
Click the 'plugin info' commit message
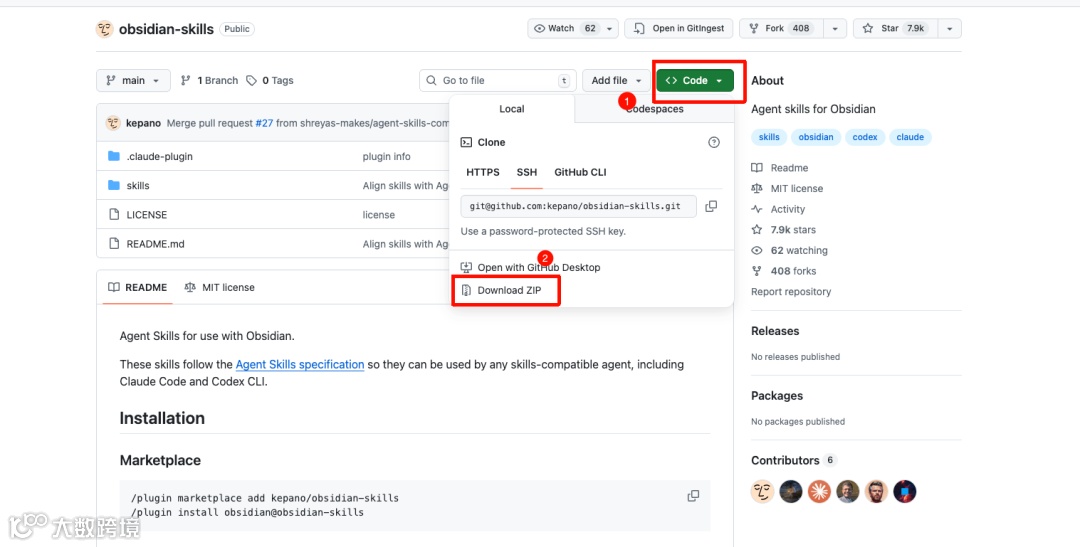click(x=386, y=156)
